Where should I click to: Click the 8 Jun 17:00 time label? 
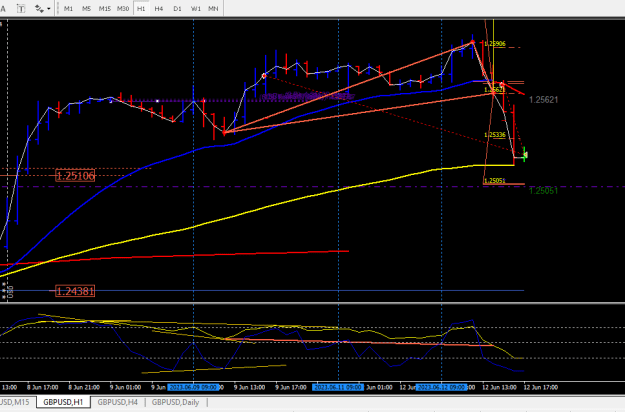click(43, 387)
